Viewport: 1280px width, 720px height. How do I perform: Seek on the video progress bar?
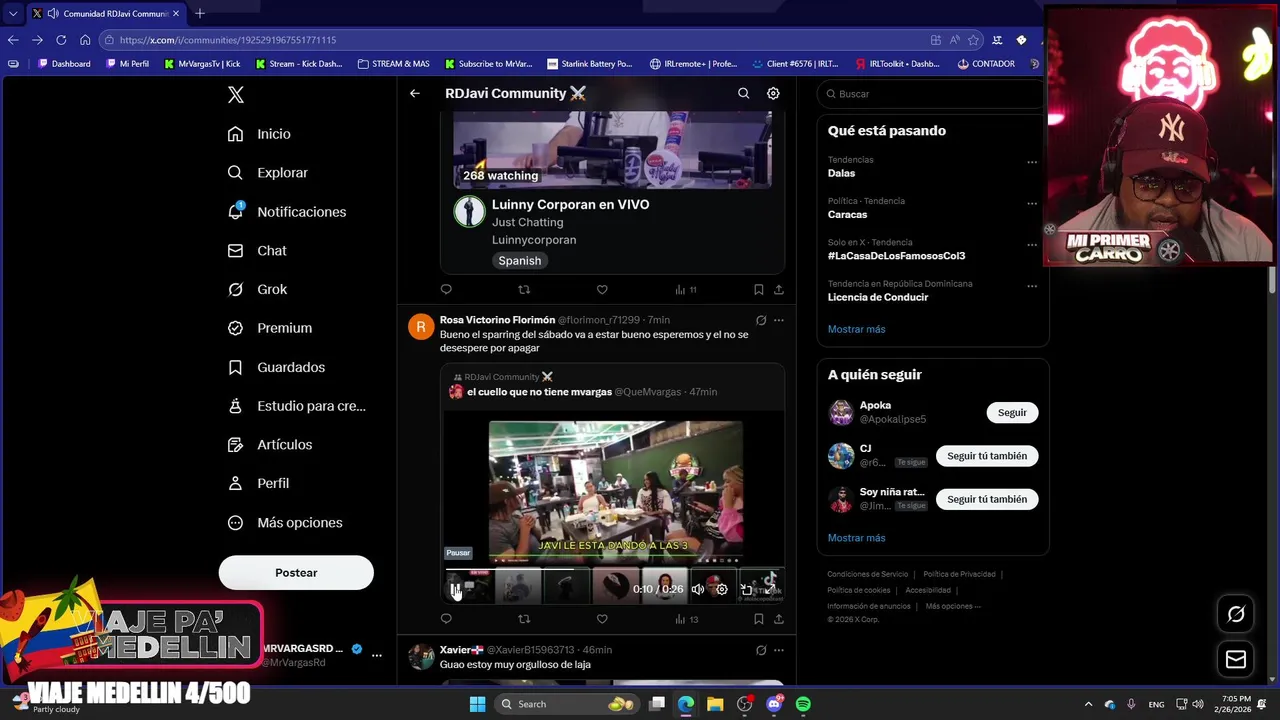click(613, 570)
